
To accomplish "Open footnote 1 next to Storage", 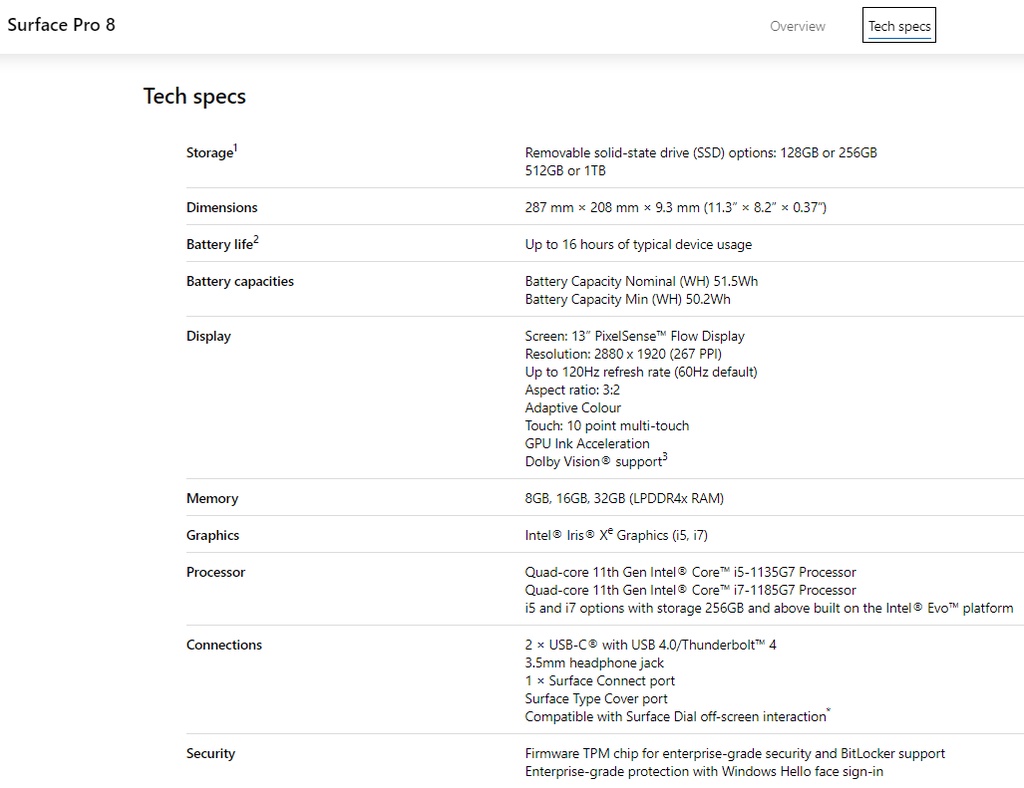I will pyautogui.click(x=235, y=148).
